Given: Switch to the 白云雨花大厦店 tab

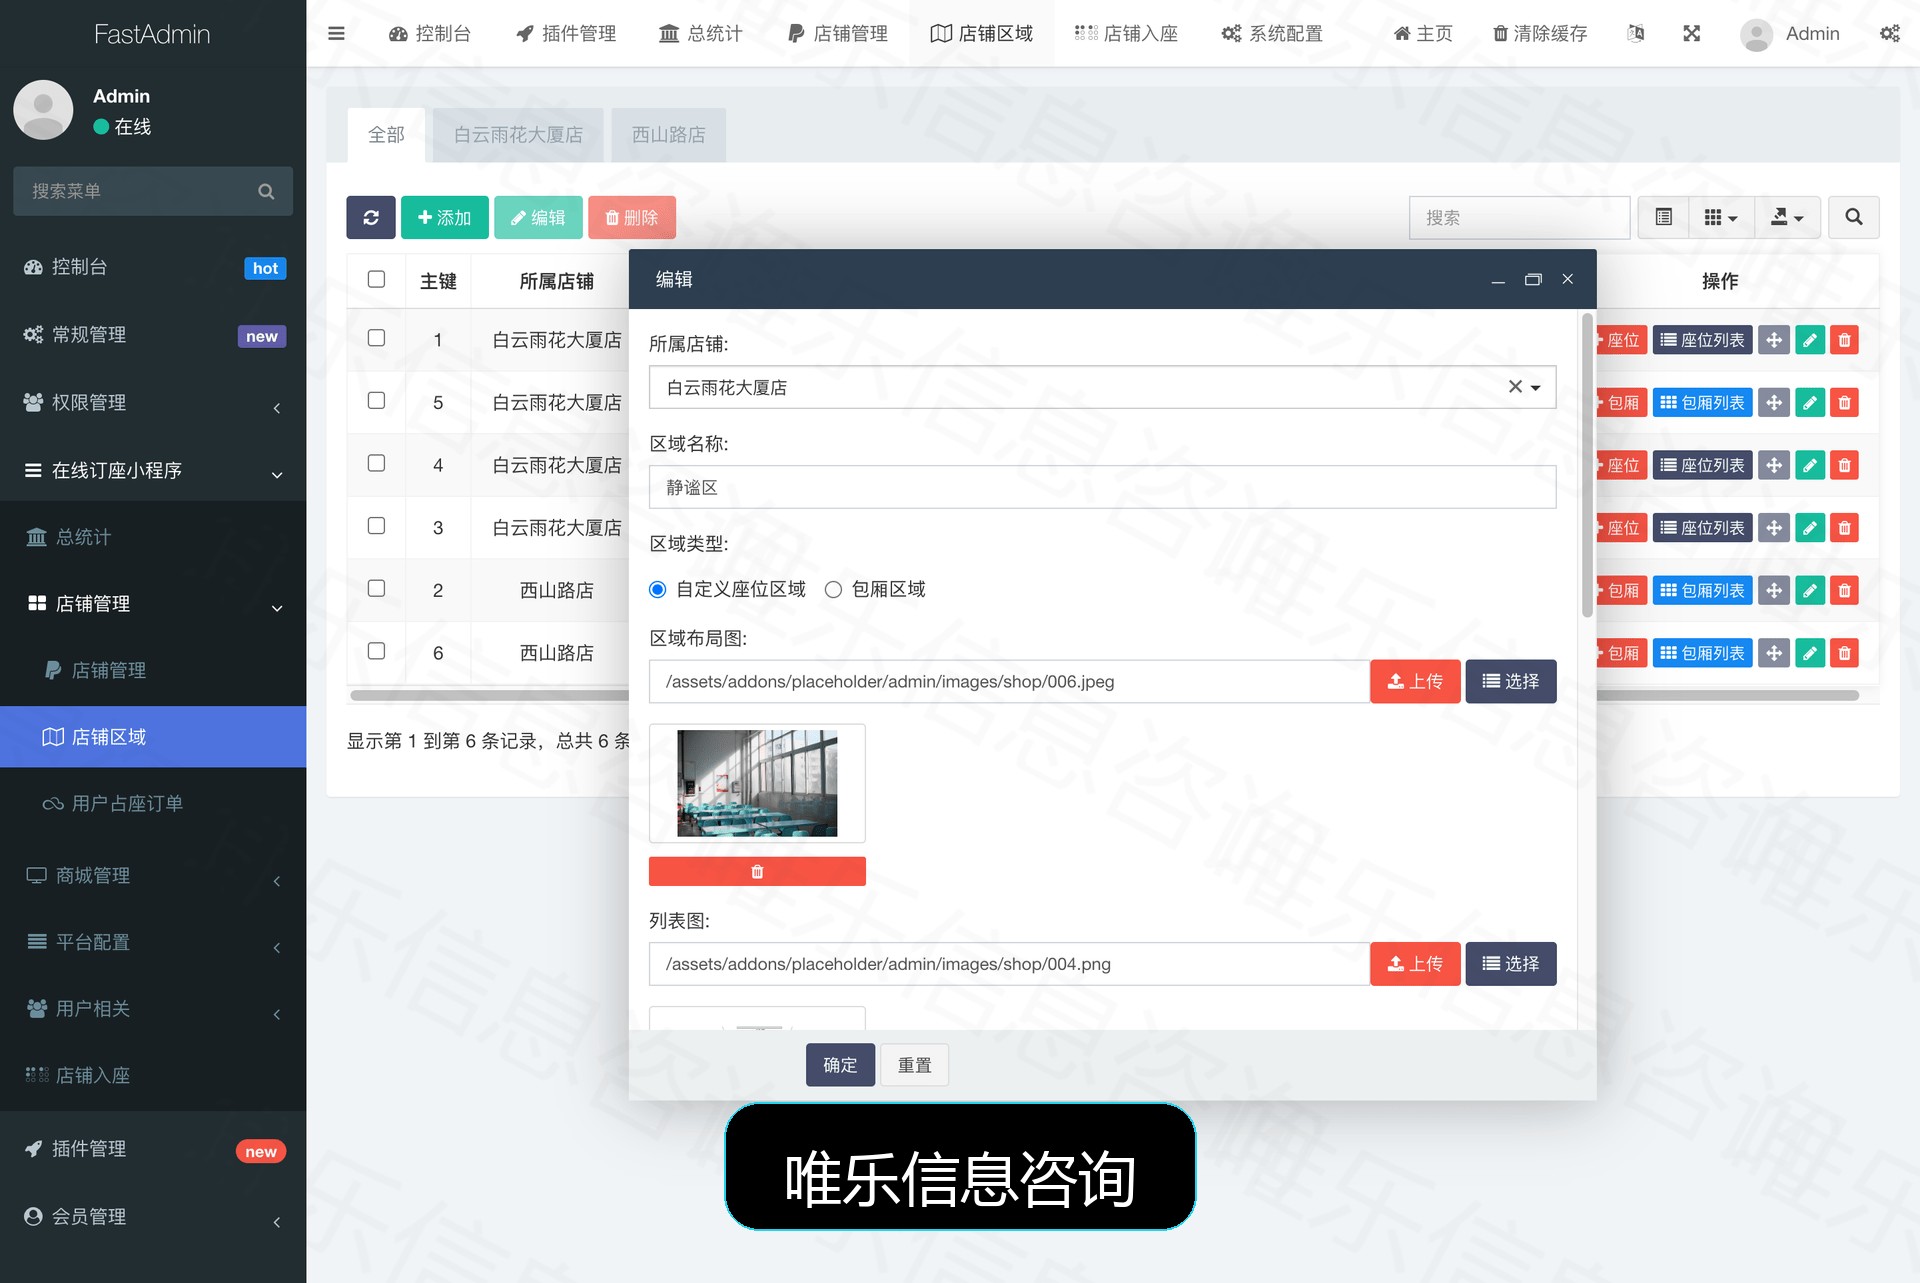Looking at the screenshot, I should (x=518, y=135).
